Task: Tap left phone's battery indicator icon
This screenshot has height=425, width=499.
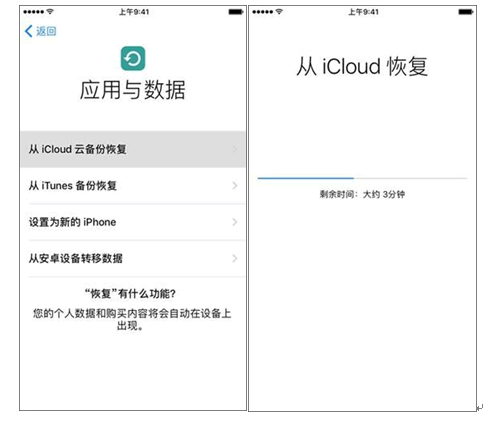Action: coord(236,12)
